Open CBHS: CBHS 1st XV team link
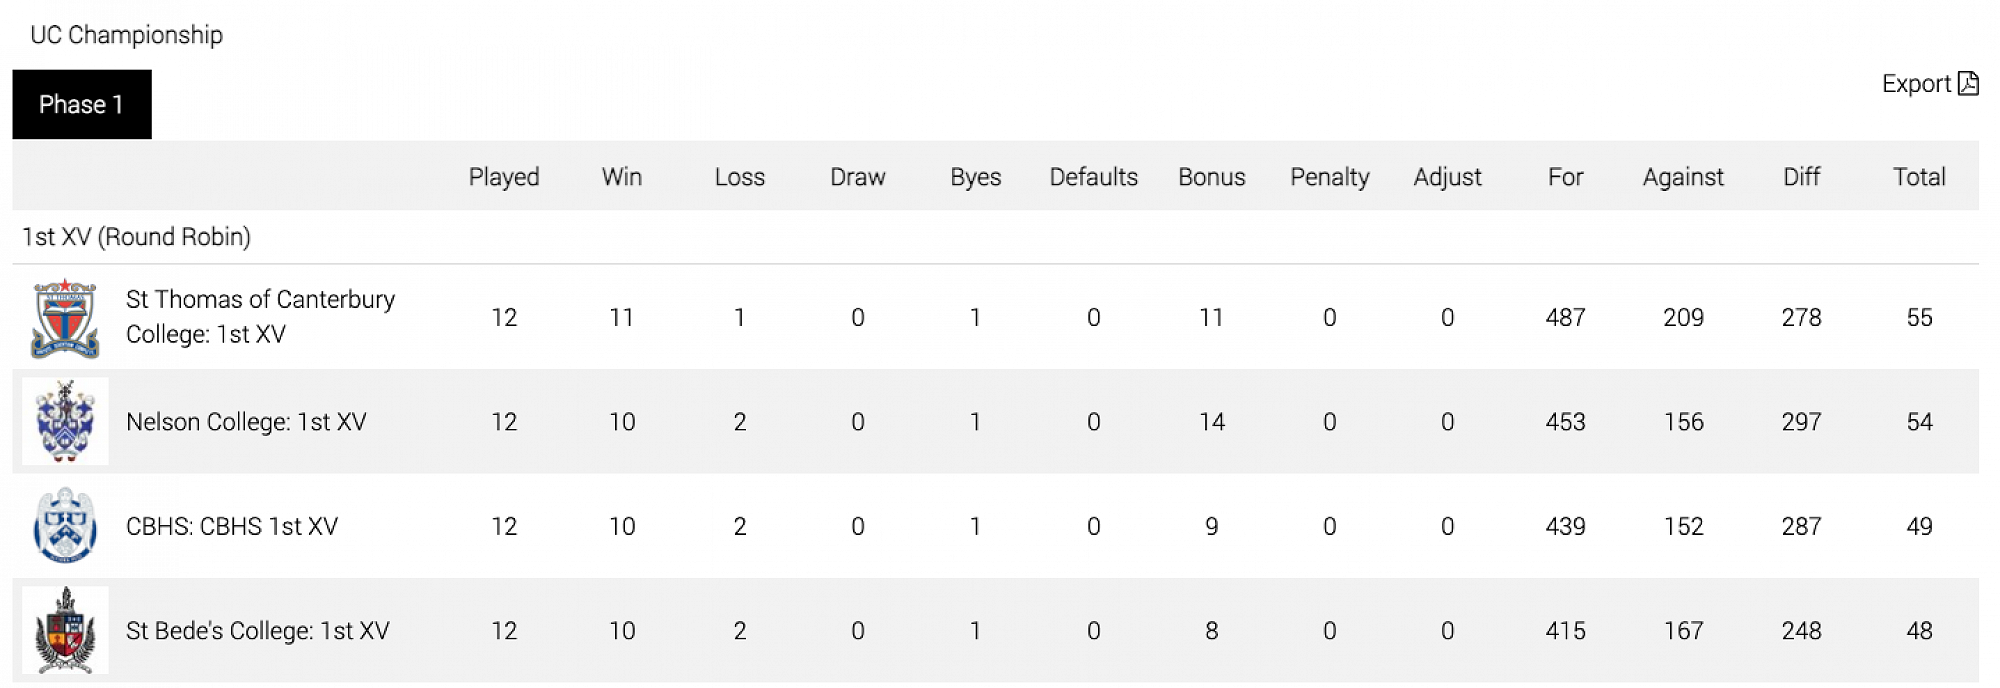The height and width of the screenshot is (688, 2000). coord(232,527)
